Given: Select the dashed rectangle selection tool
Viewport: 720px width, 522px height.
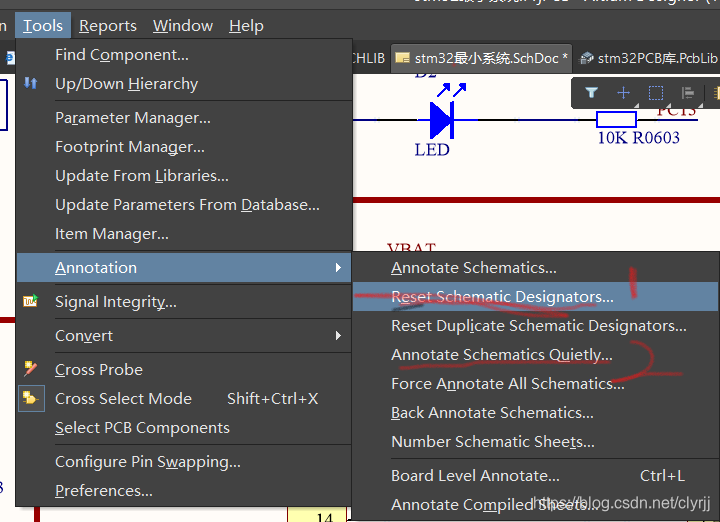Looking at the screenshot, I should (x=656, y=93).
